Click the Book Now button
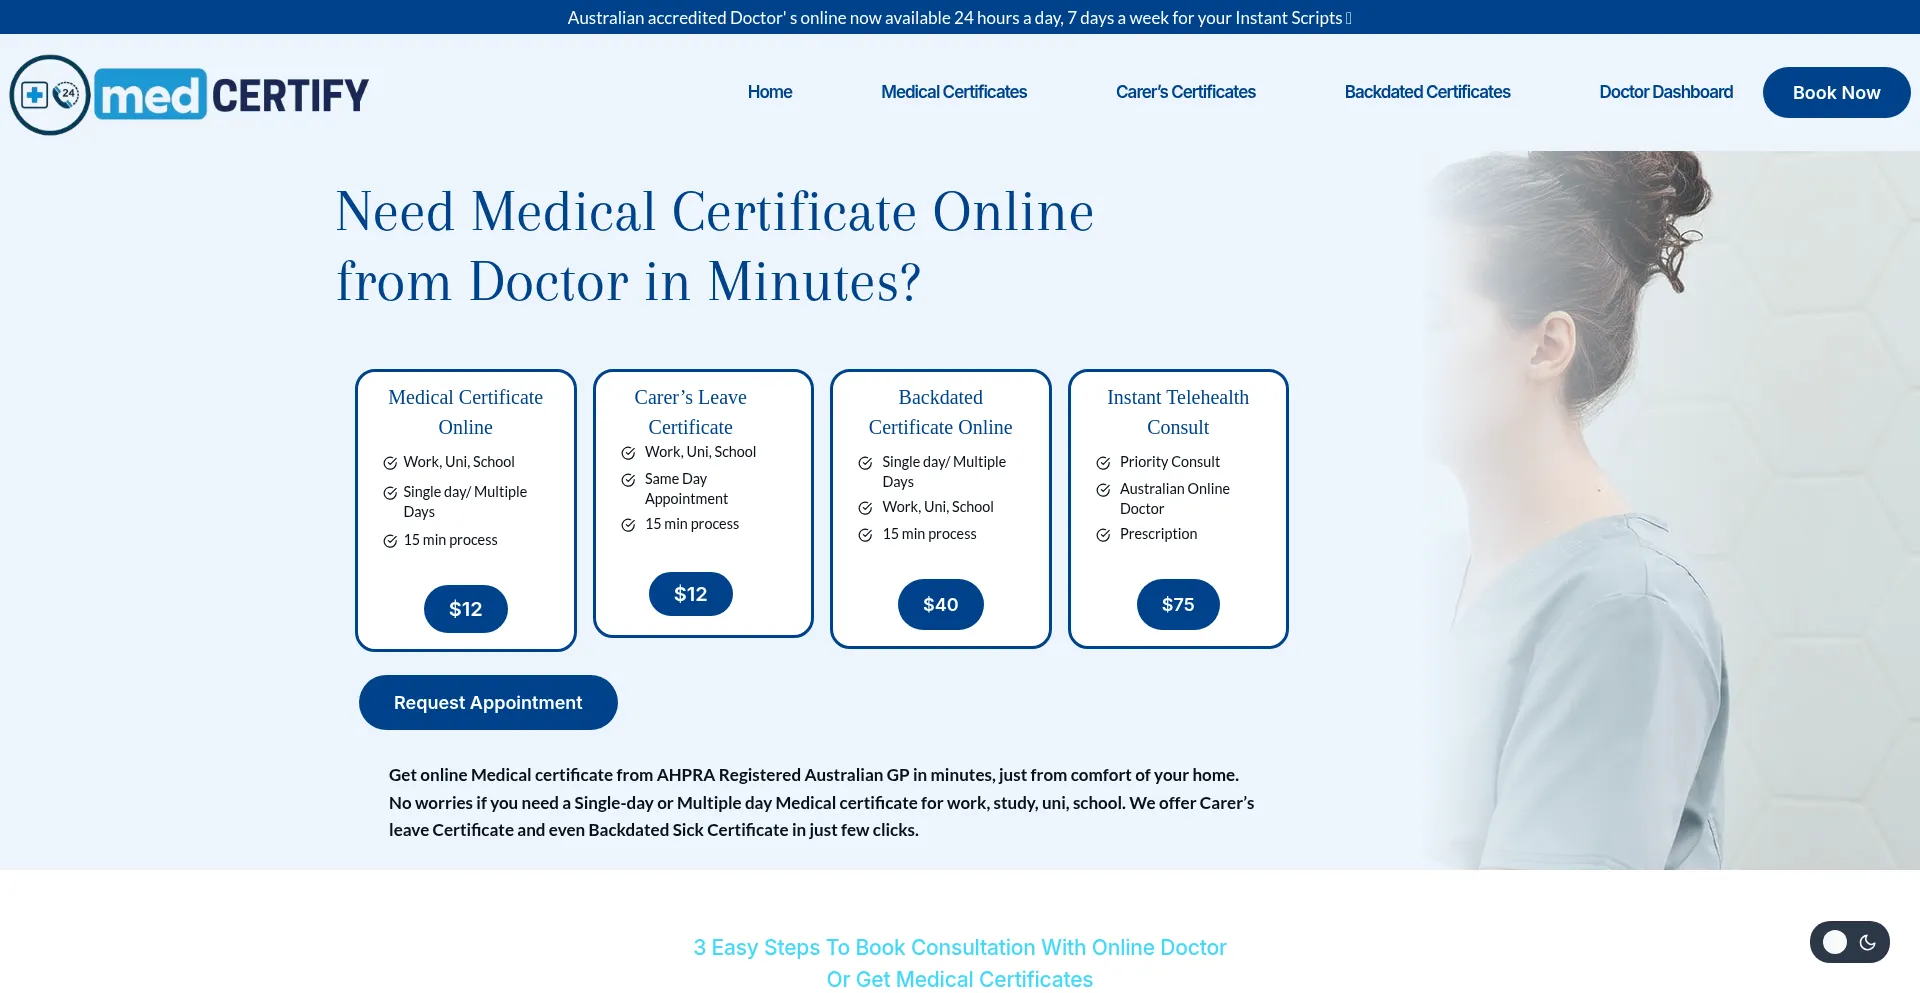This screenshot has width=1920, height=993. click(1836, 92)
